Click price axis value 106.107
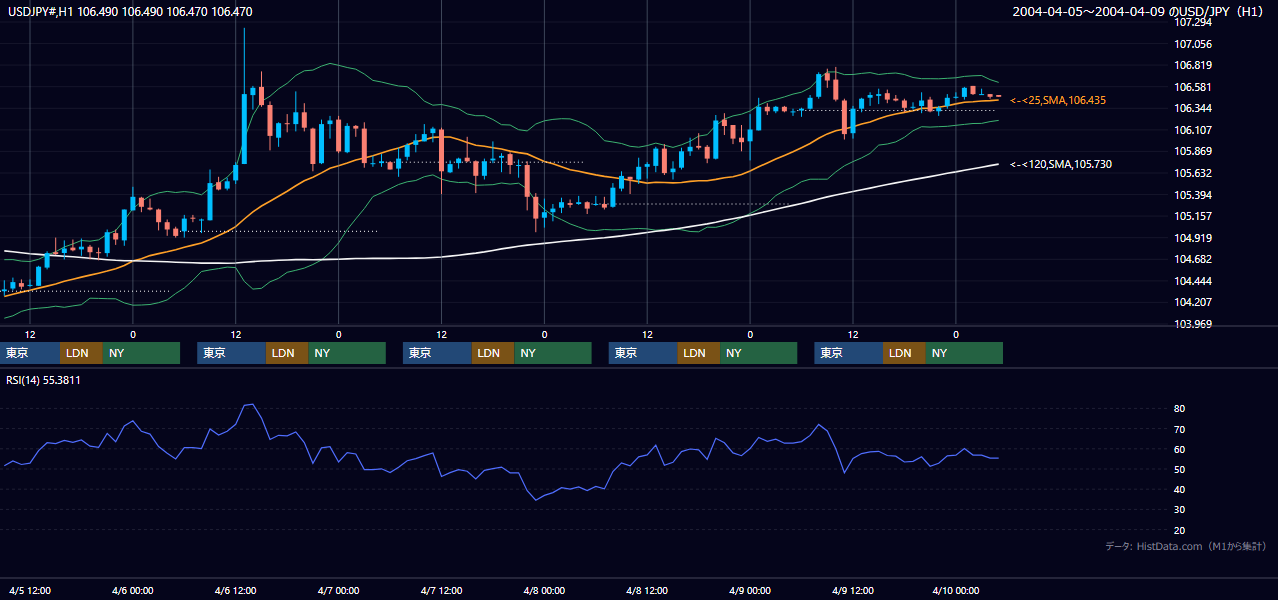 coord(1193,130)
